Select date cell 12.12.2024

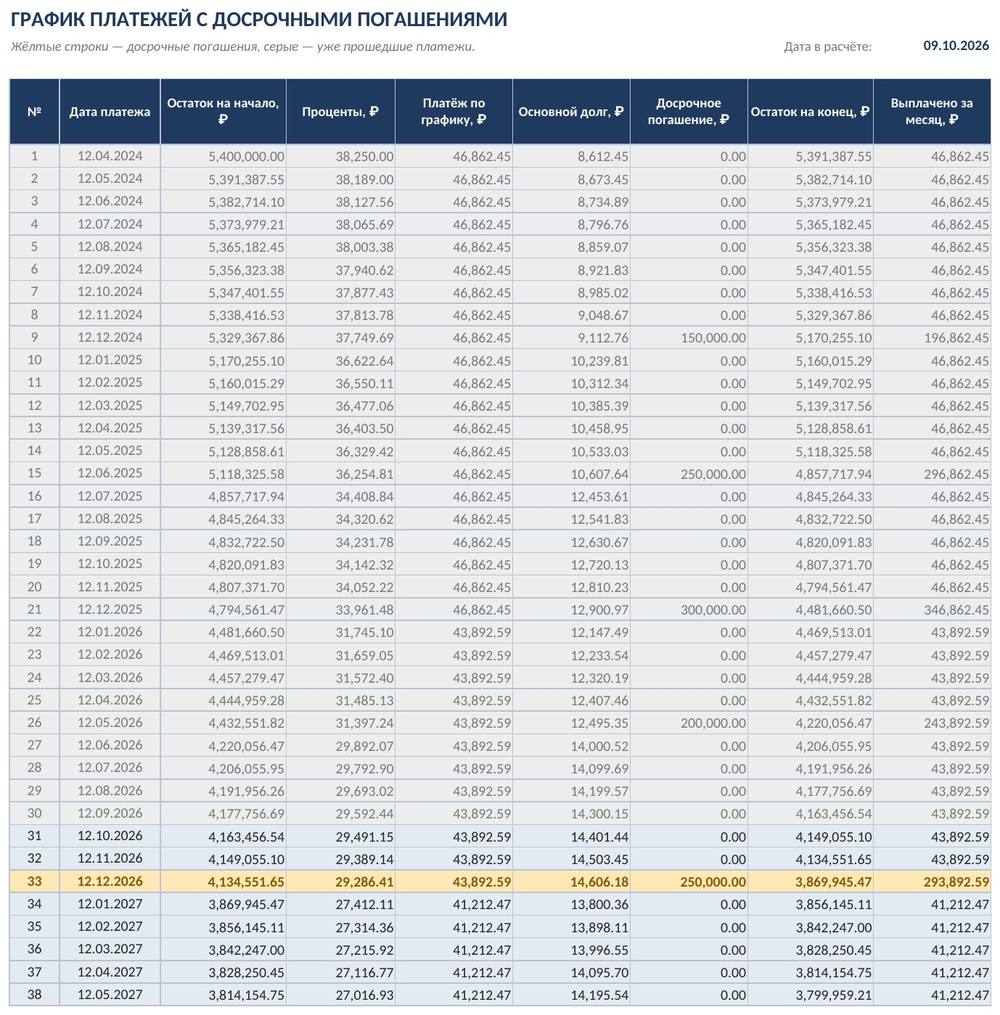pyautogui.click(x=109, y=337)
